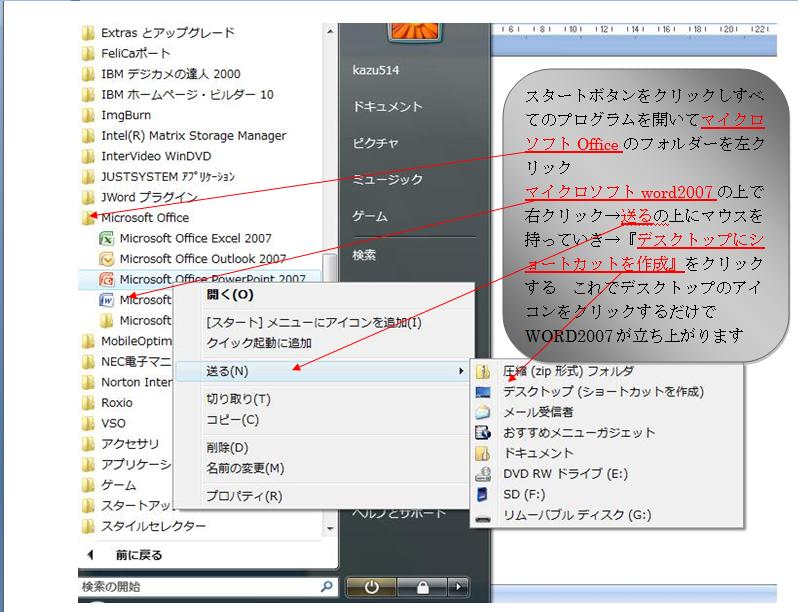The height and width of the screenshot is (612, 798).
Task: Click the program list scrollbar thumb
Action: coord(330,270)
